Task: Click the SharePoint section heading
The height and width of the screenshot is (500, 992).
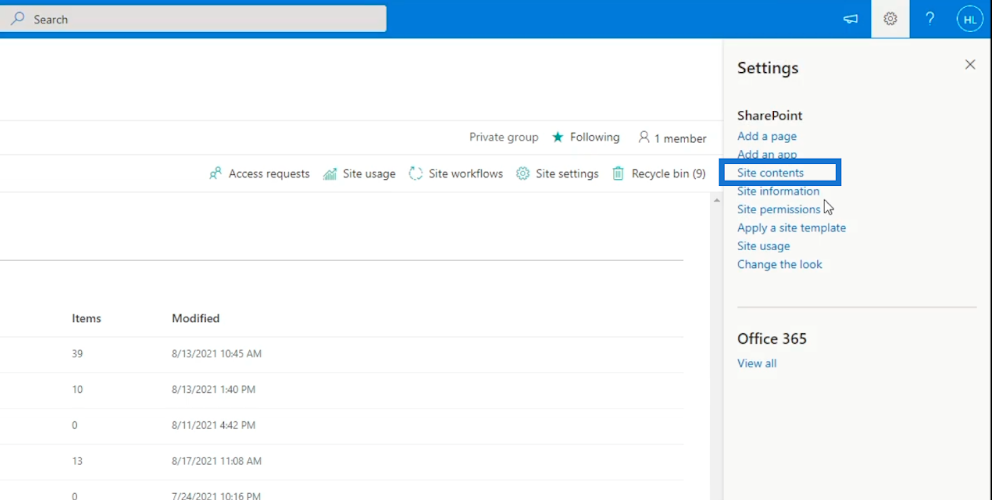Action: (769, 116)
